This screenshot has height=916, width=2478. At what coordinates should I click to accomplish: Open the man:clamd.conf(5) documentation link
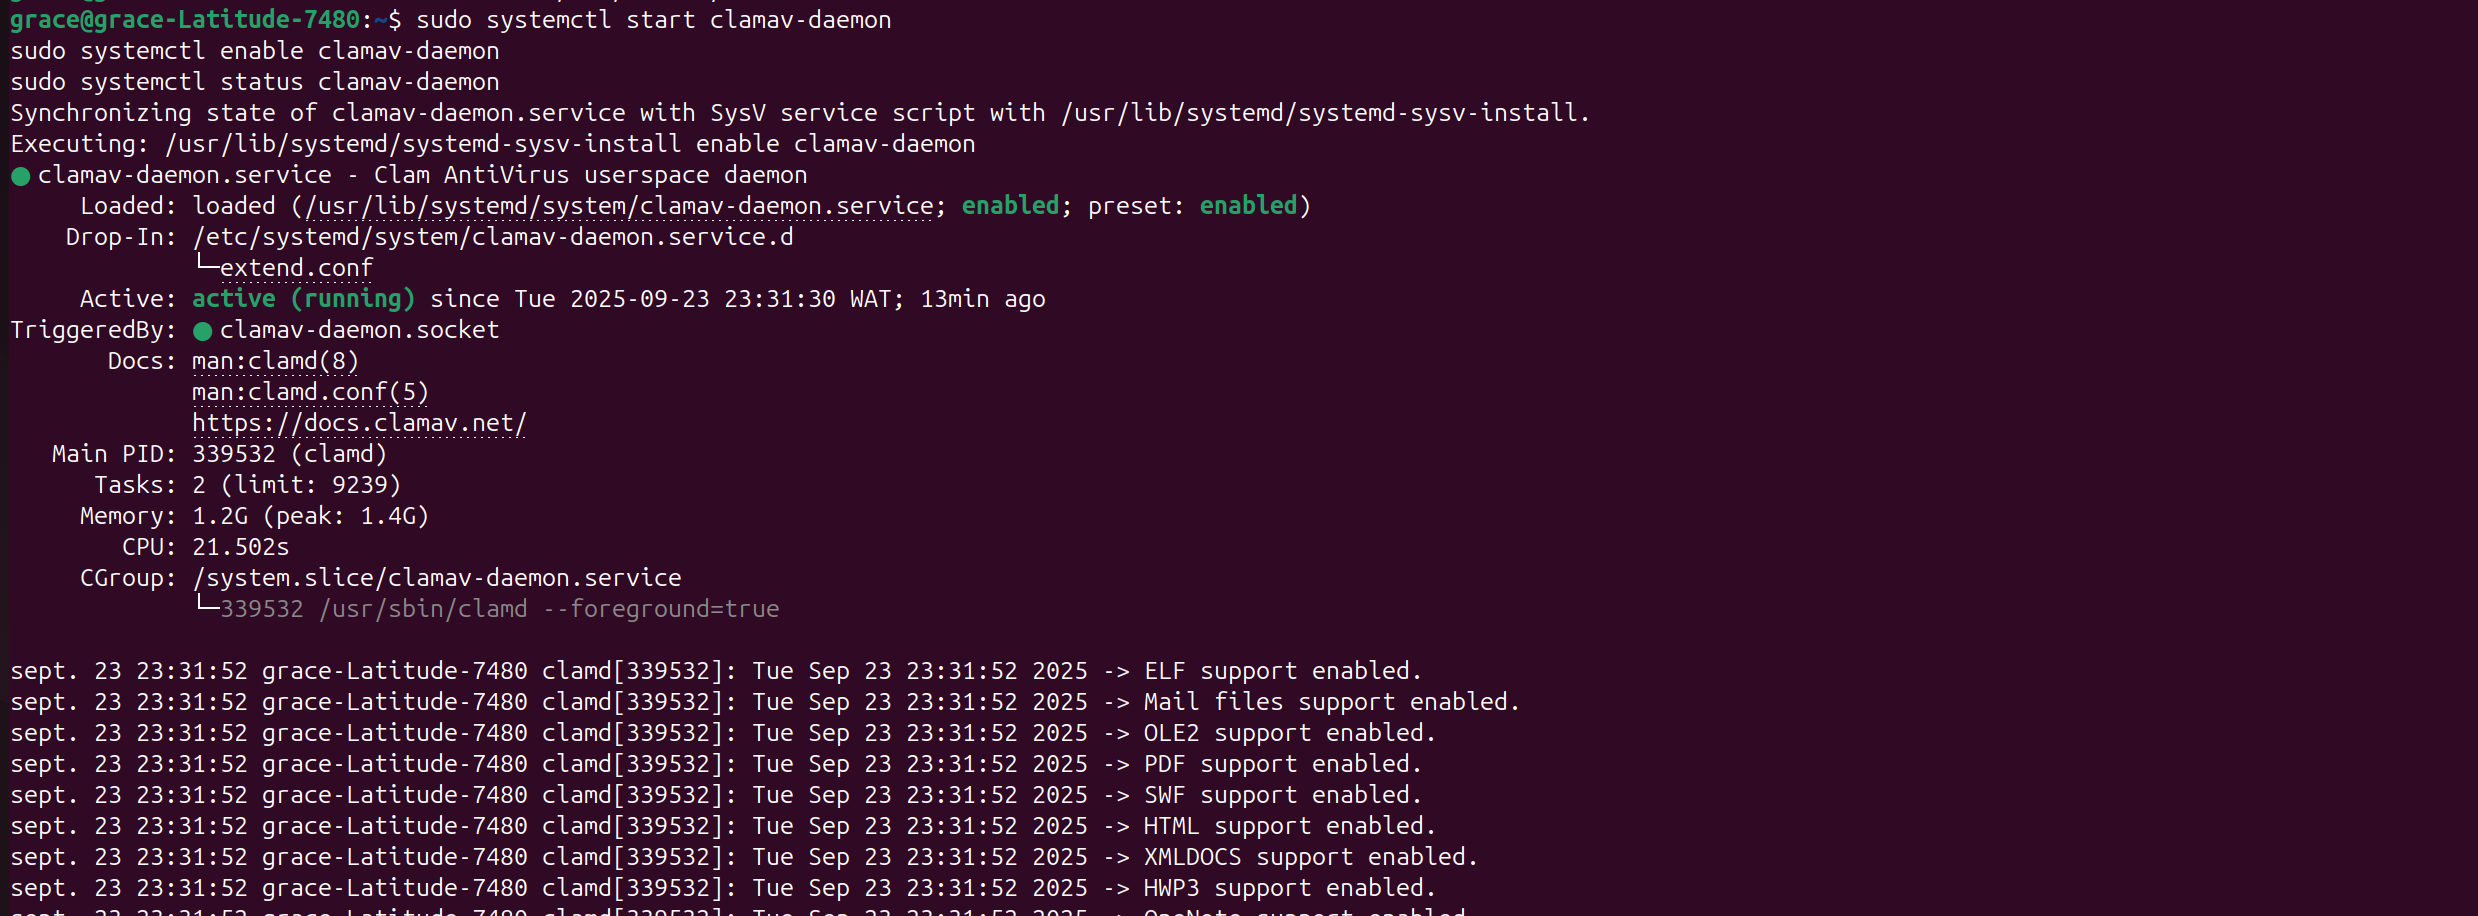pos(310,392)
